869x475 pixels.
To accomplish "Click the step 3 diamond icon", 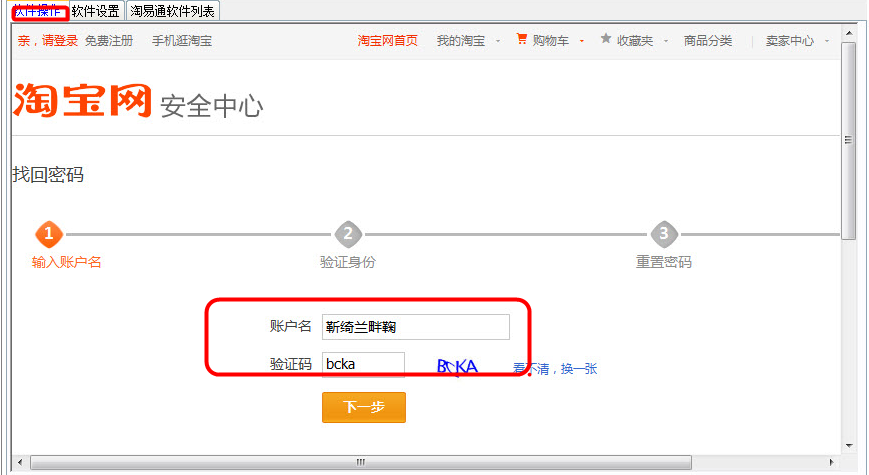I will (664, 234).
